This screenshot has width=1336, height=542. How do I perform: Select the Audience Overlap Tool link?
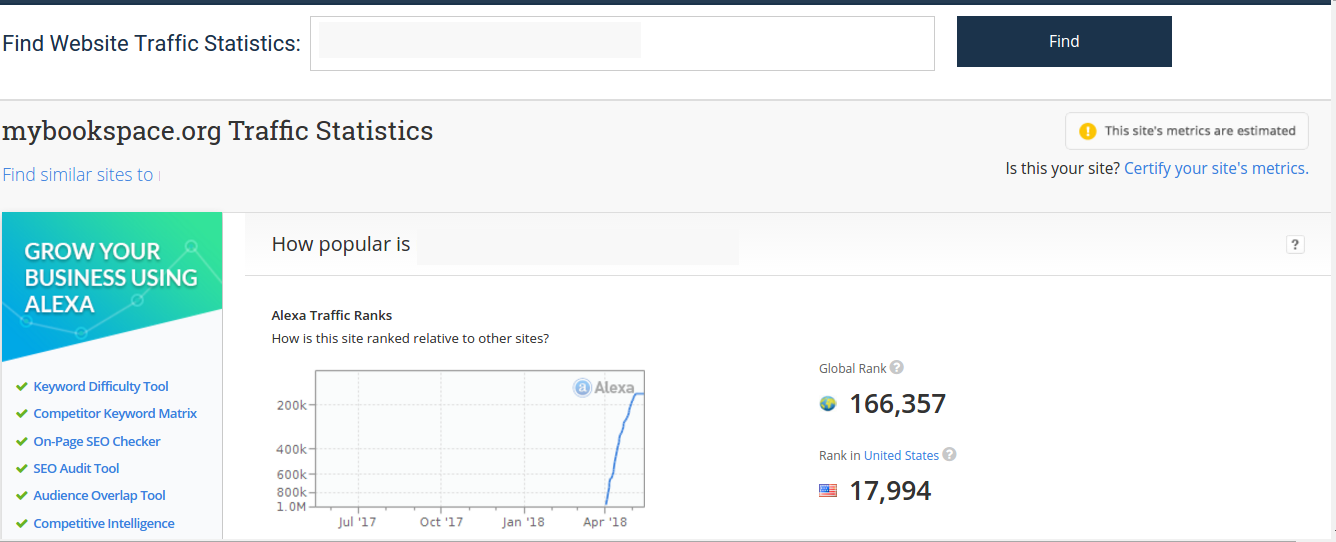pos(99,496)
